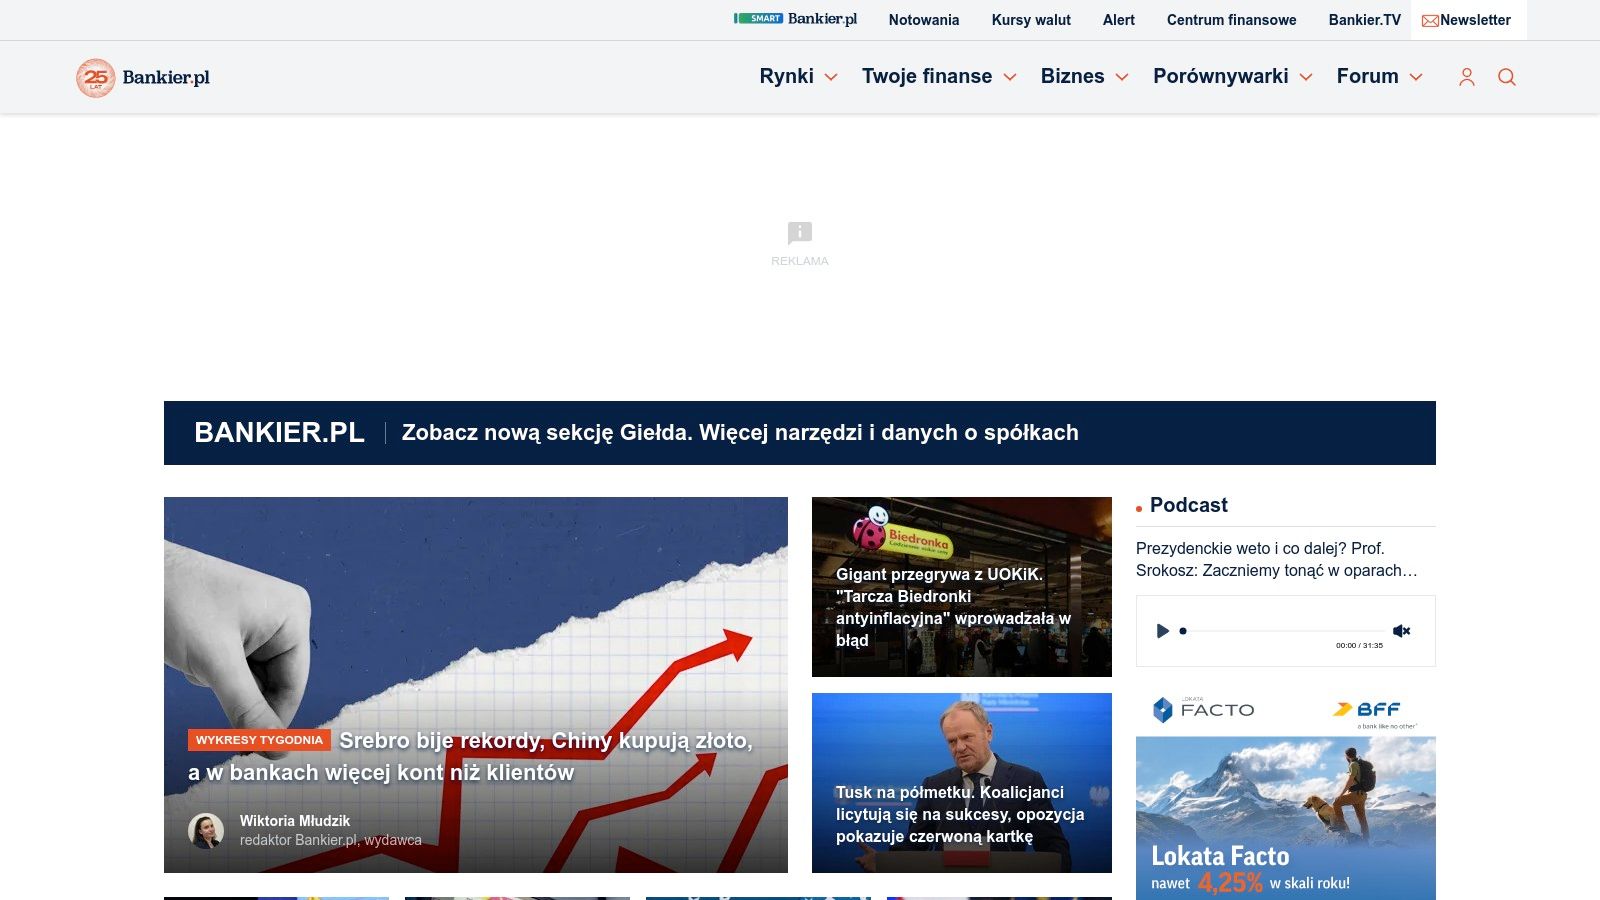Open the Biedronka UOKiK article tile
Viewport: 1600px width, 900px height.
[962, 587]
